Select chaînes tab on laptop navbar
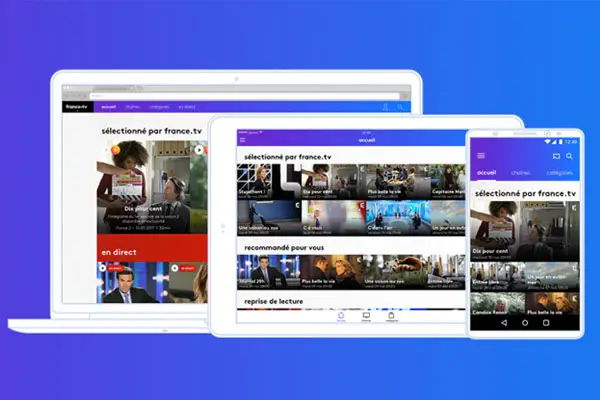600x400 pixels. (x=133, y=107)
